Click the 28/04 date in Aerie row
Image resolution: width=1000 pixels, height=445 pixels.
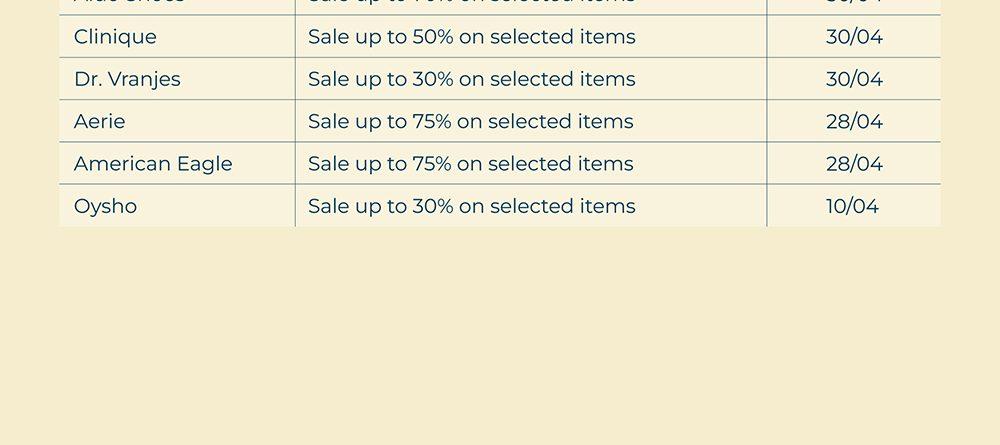click(854, 121)
